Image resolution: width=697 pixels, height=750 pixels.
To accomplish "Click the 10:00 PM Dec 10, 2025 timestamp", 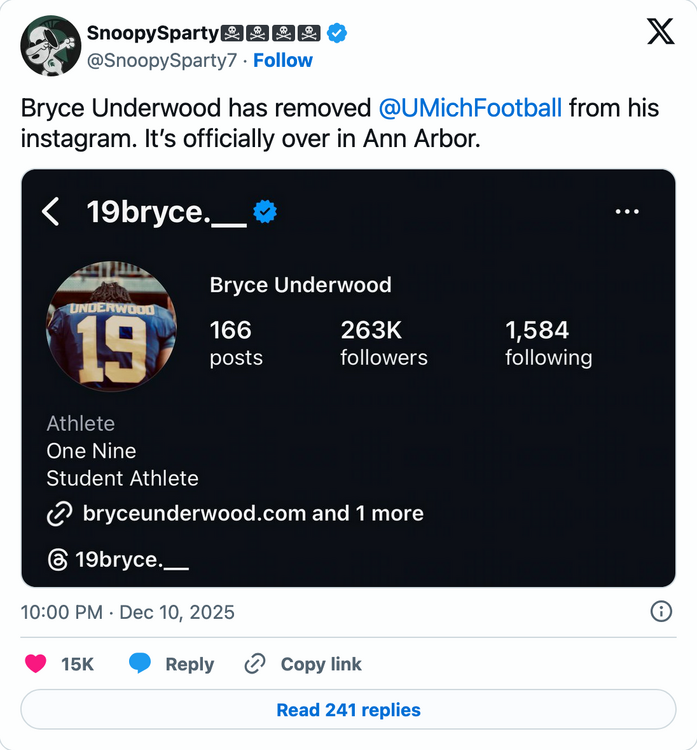I will [128, 612].
